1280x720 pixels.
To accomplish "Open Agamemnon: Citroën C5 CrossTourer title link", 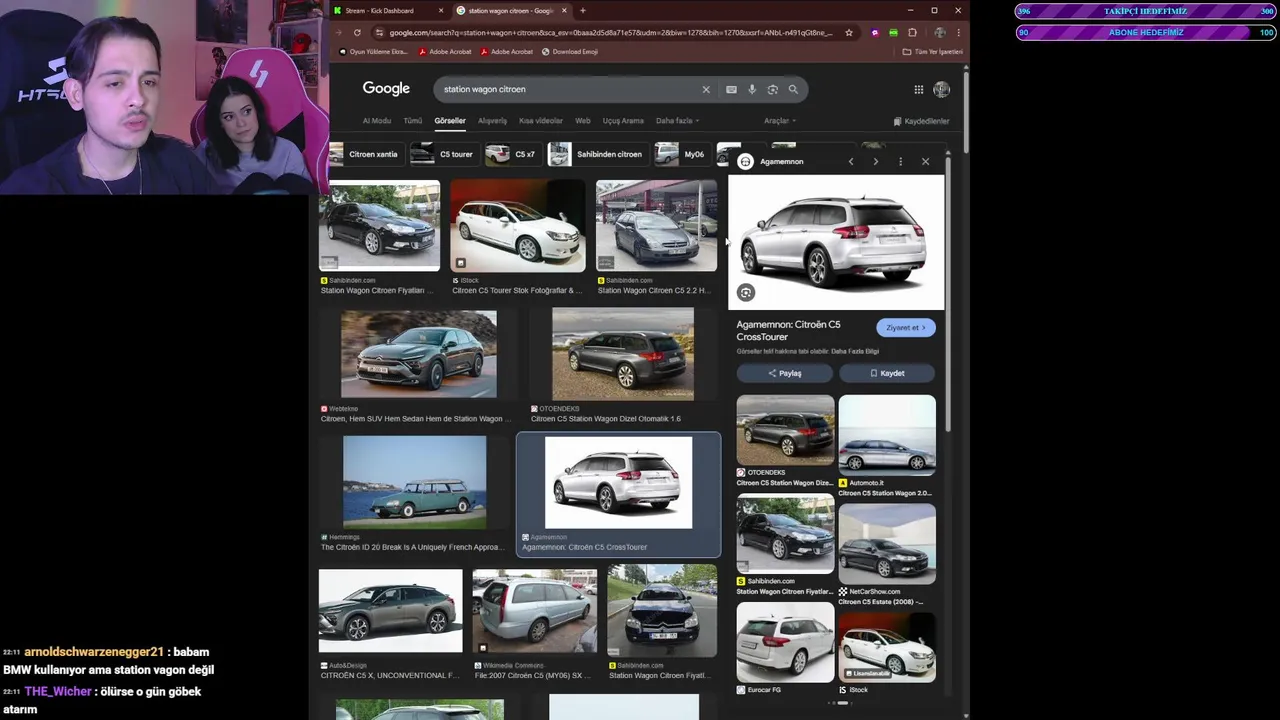I will pos(788,331).
